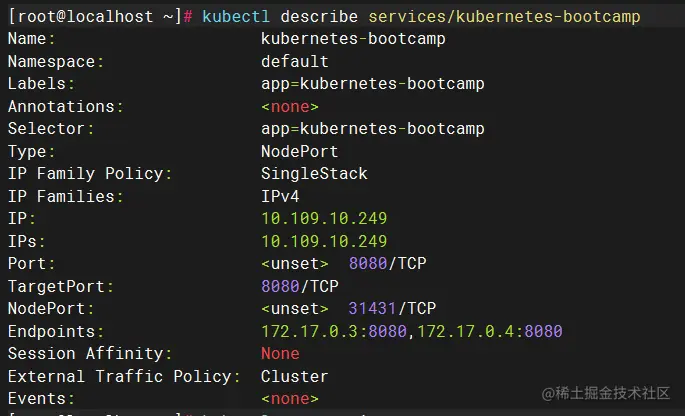Viewport: 685px width, 416px height.
Task: Click the 'Type:' label
Action: tap(31, 152)
